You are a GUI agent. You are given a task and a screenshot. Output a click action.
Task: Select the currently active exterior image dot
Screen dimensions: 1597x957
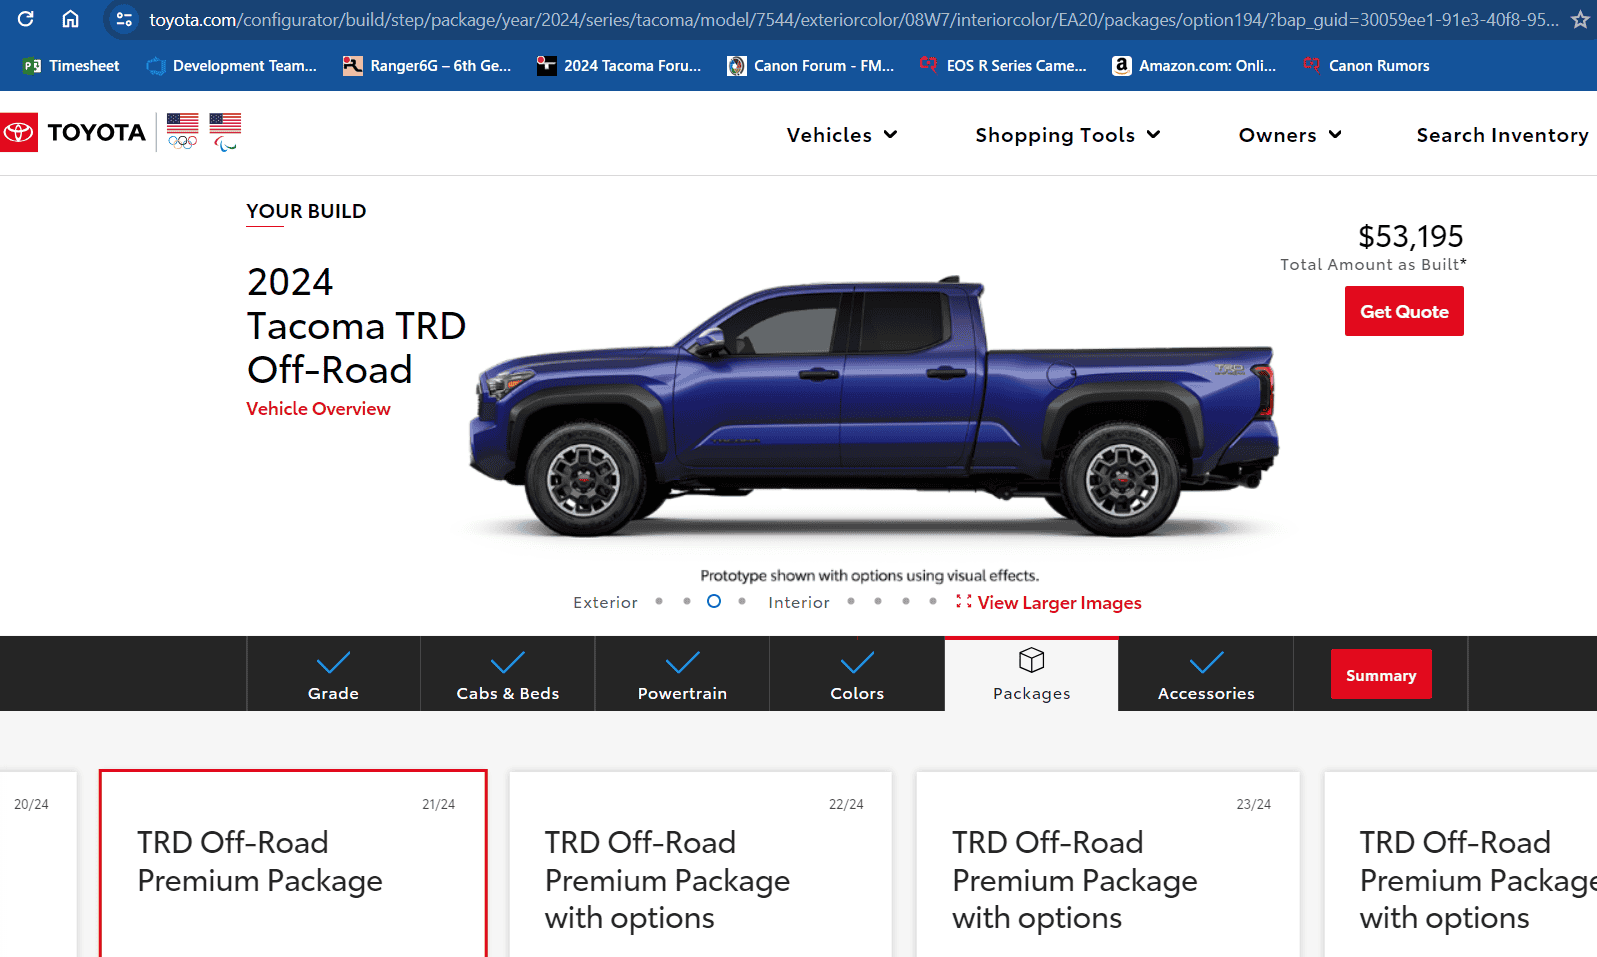pos(714,601)
